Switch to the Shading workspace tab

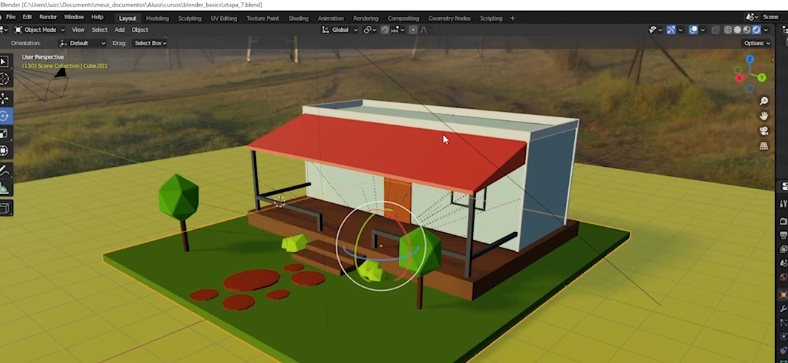(x=299, y=18)
